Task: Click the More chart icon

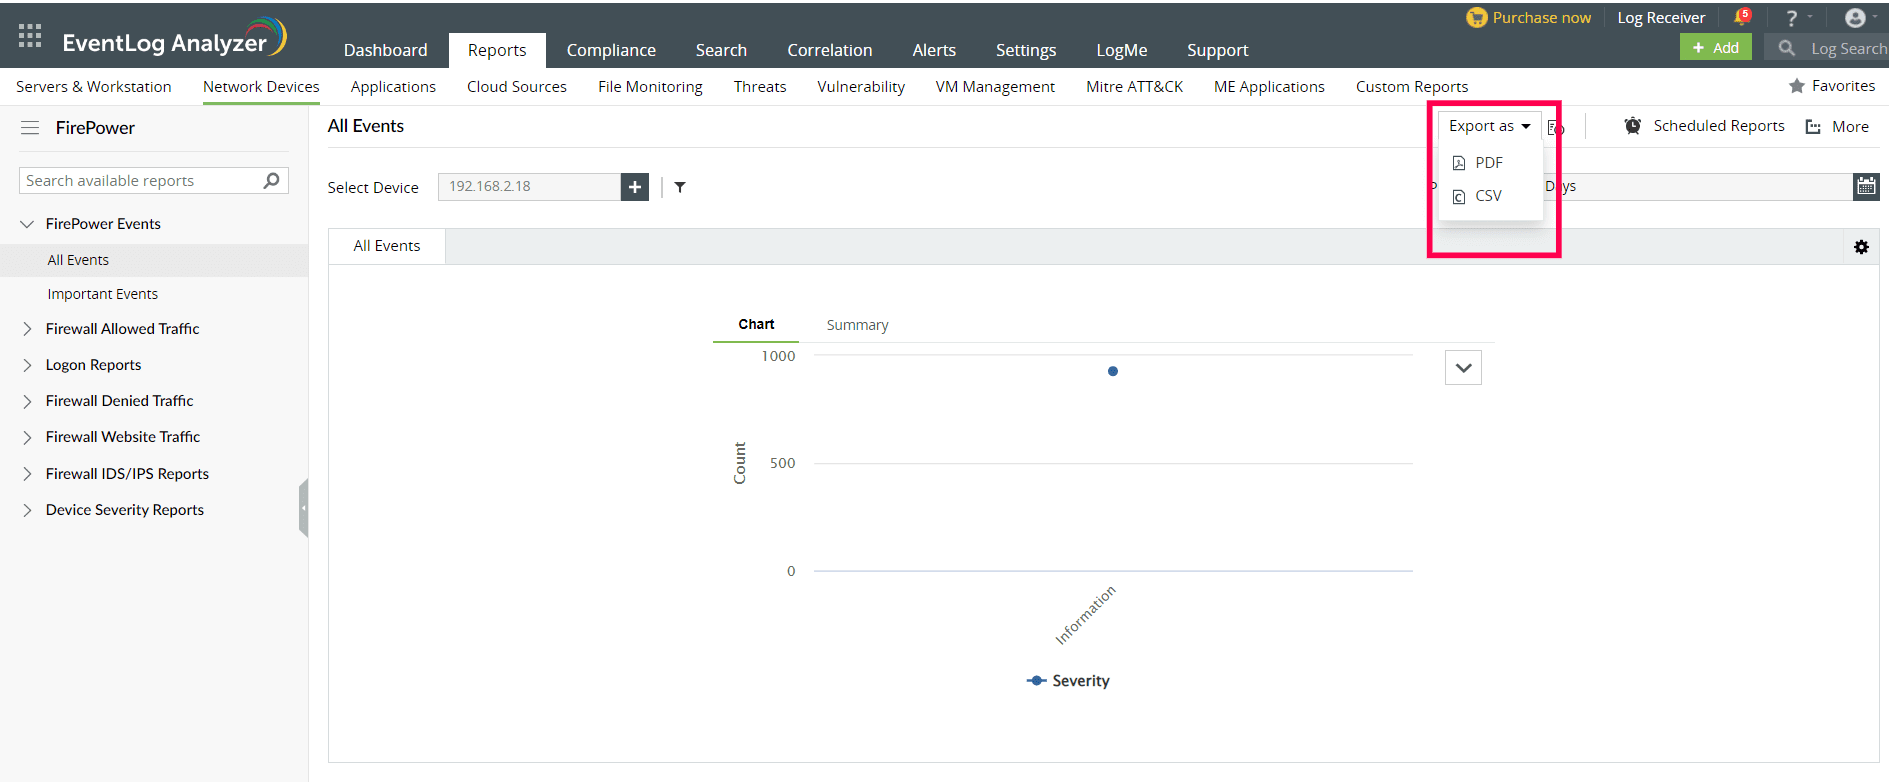Action: [1813, 127]
